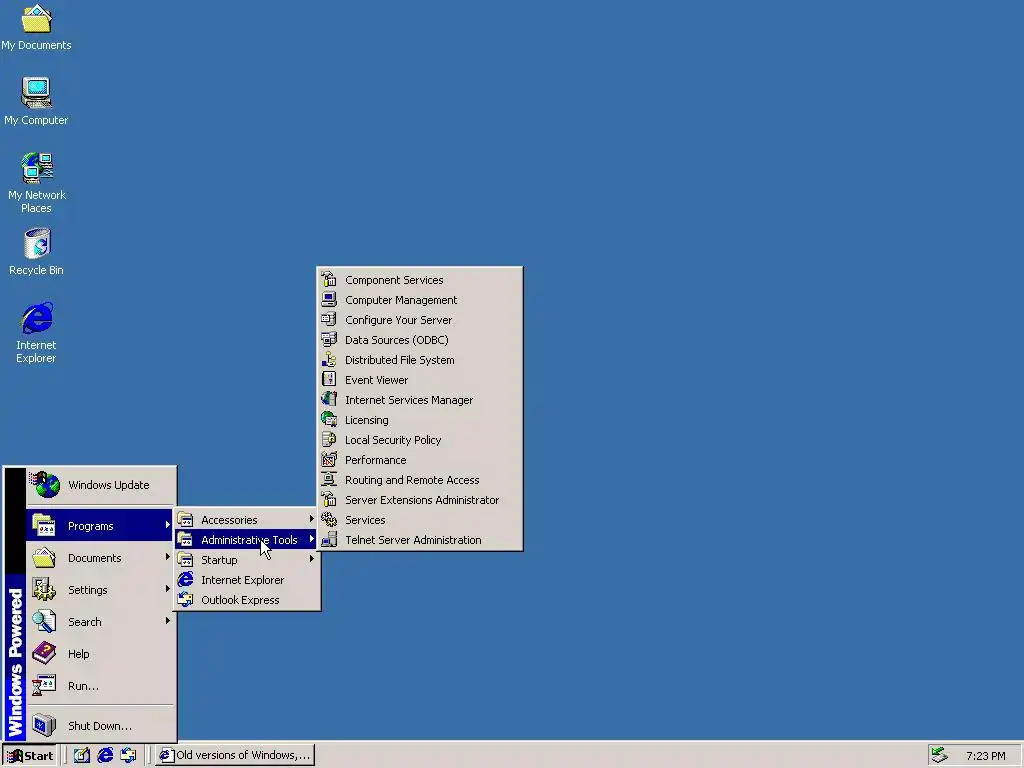Click the Distributed File System icon

[329, 360]
